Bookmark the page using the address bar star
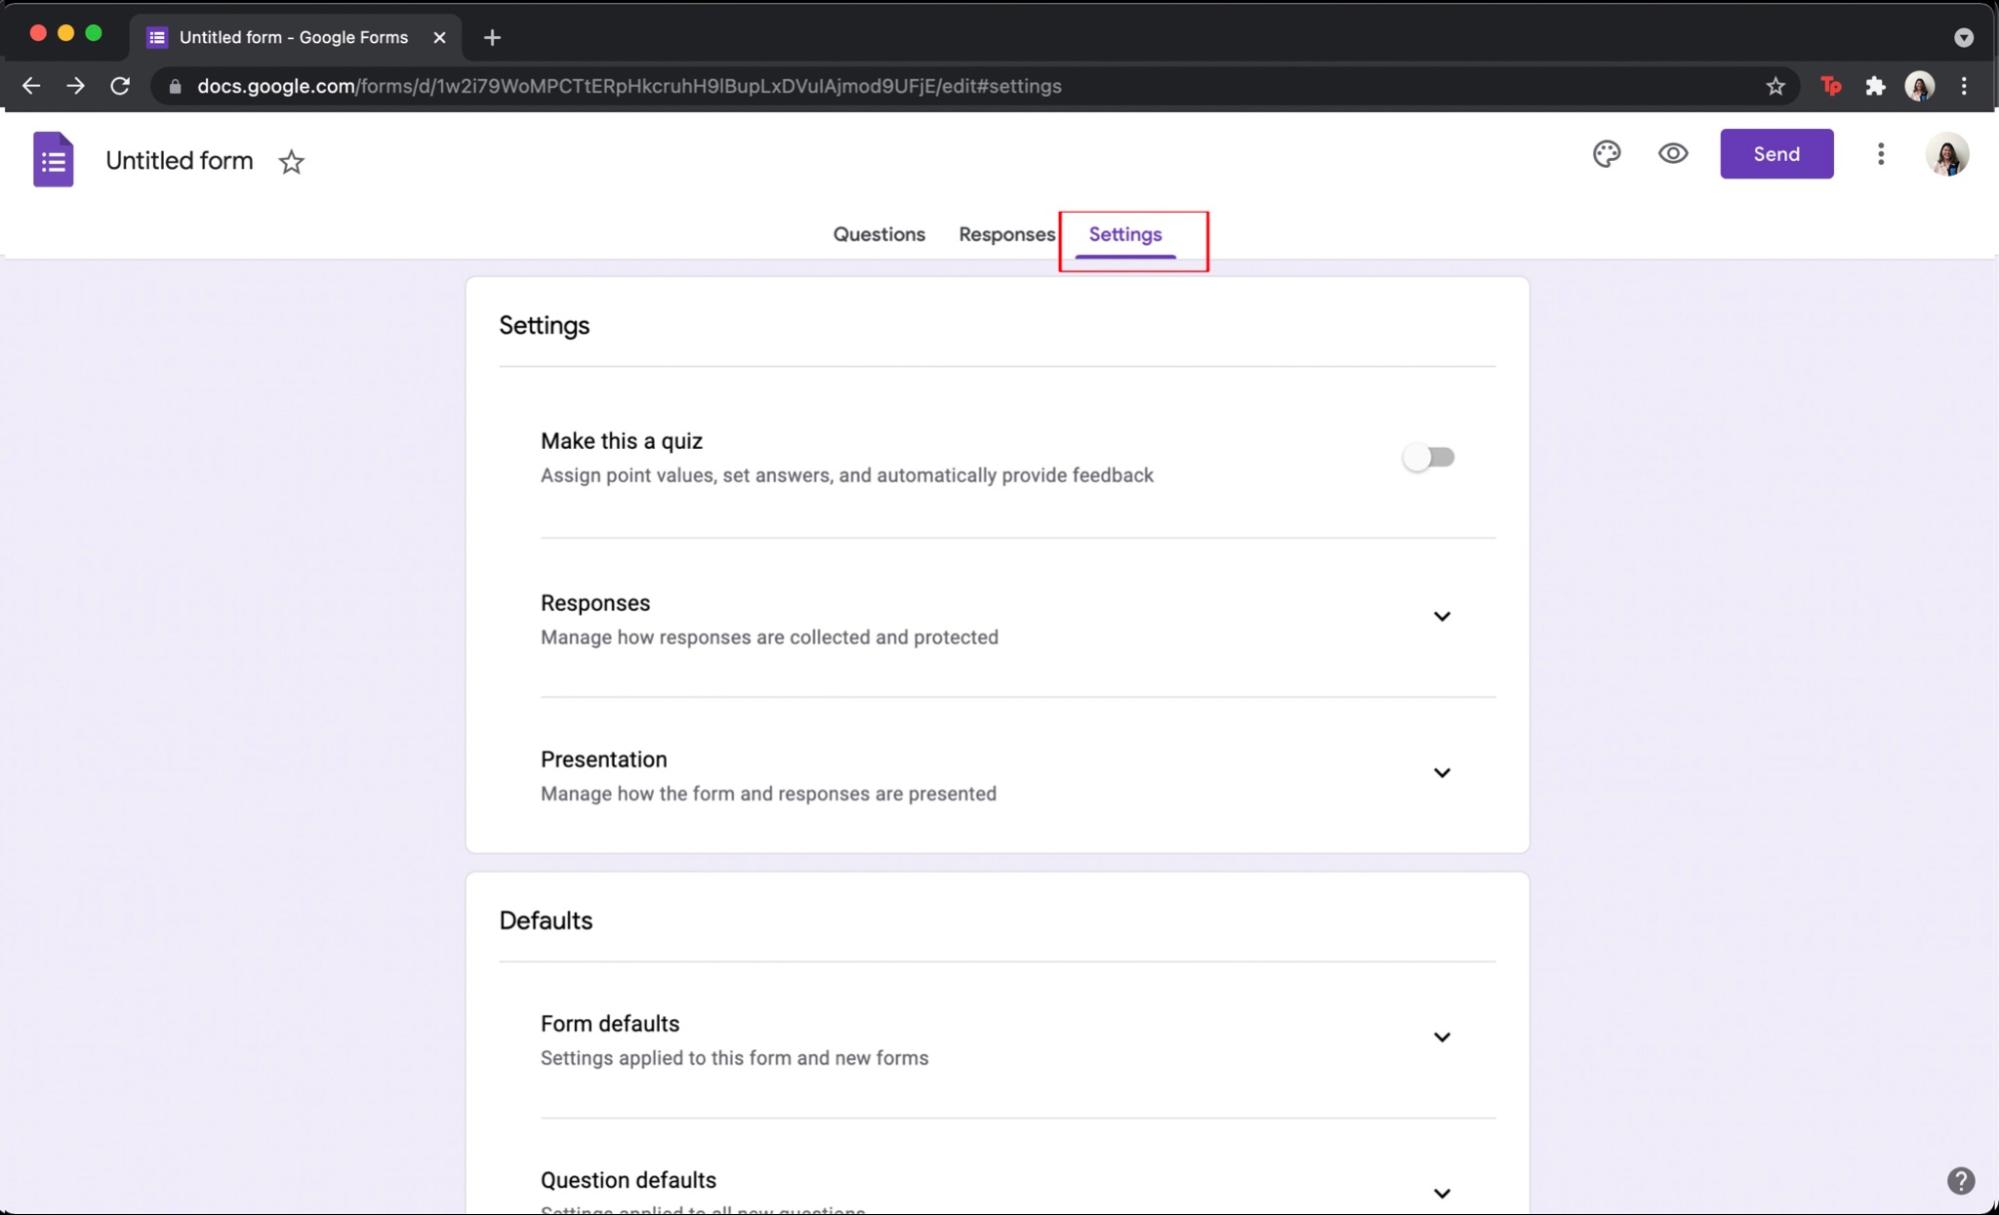This screenshot has width=1999, height=1215. pyautogui.click(x=1775, y=86)
